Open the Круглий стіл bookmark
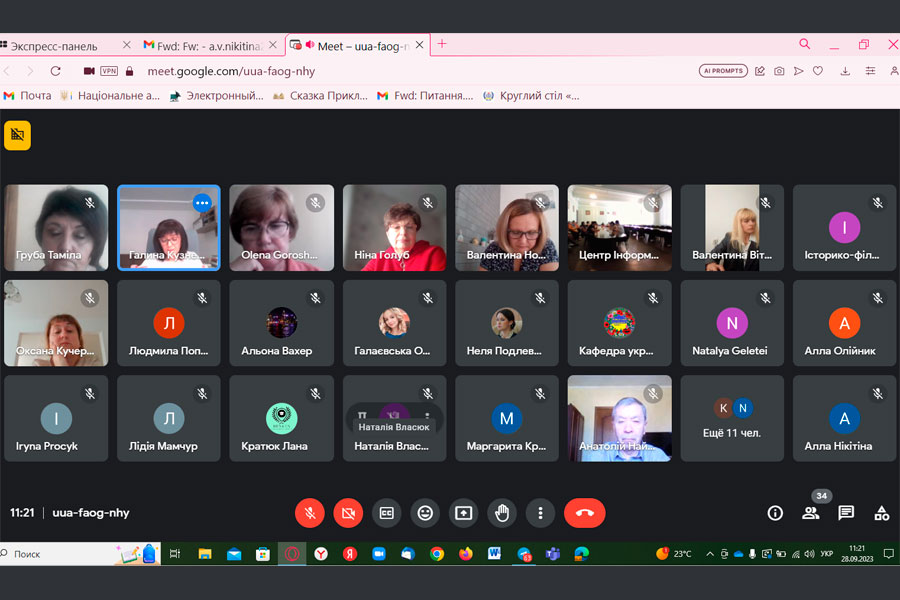Viewport: 900px width, 600px height. click(x=532, y=96)
